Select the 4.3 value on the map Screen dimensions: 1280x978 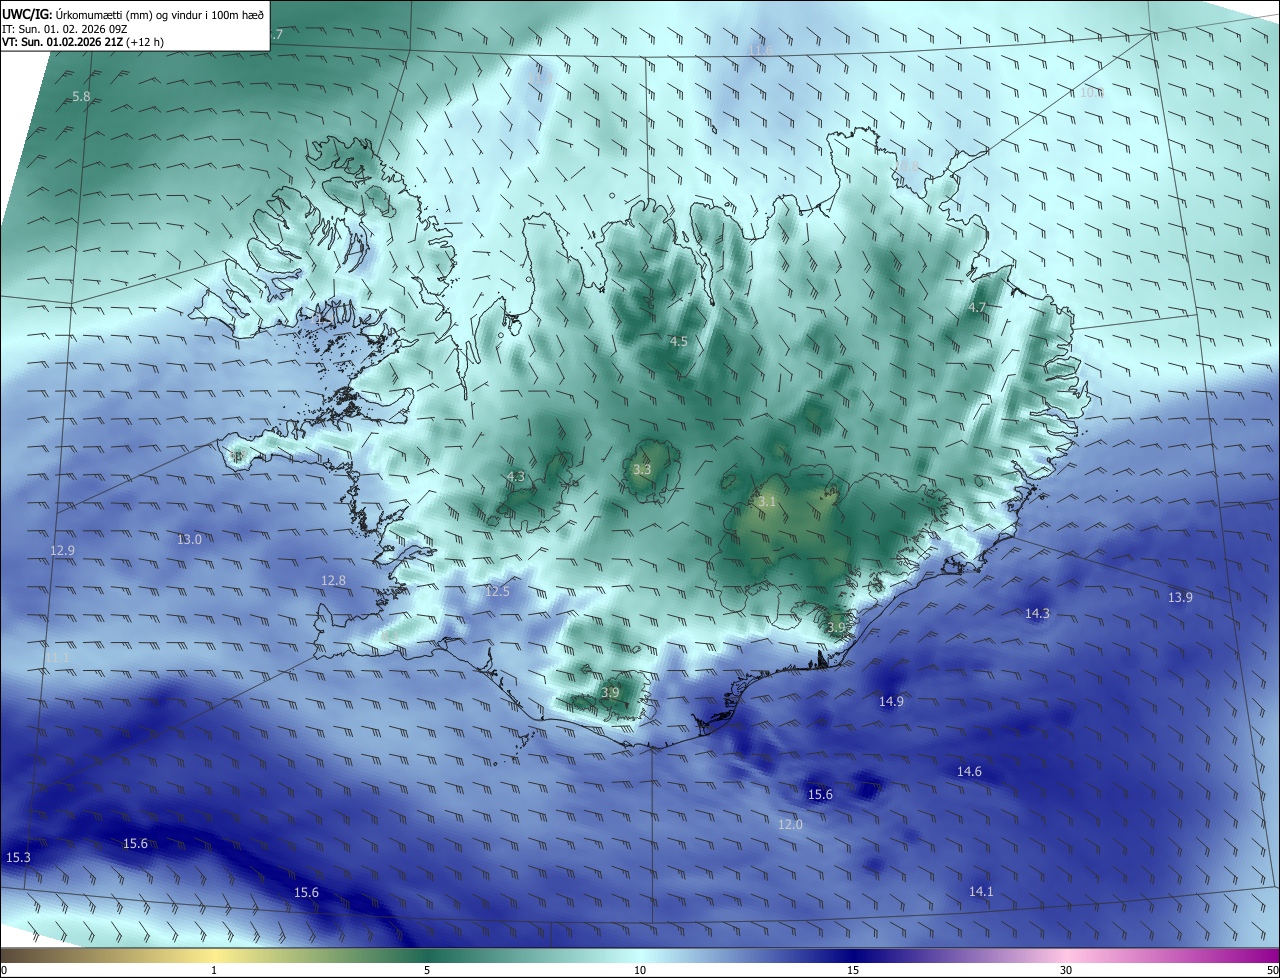click(516, 477)
